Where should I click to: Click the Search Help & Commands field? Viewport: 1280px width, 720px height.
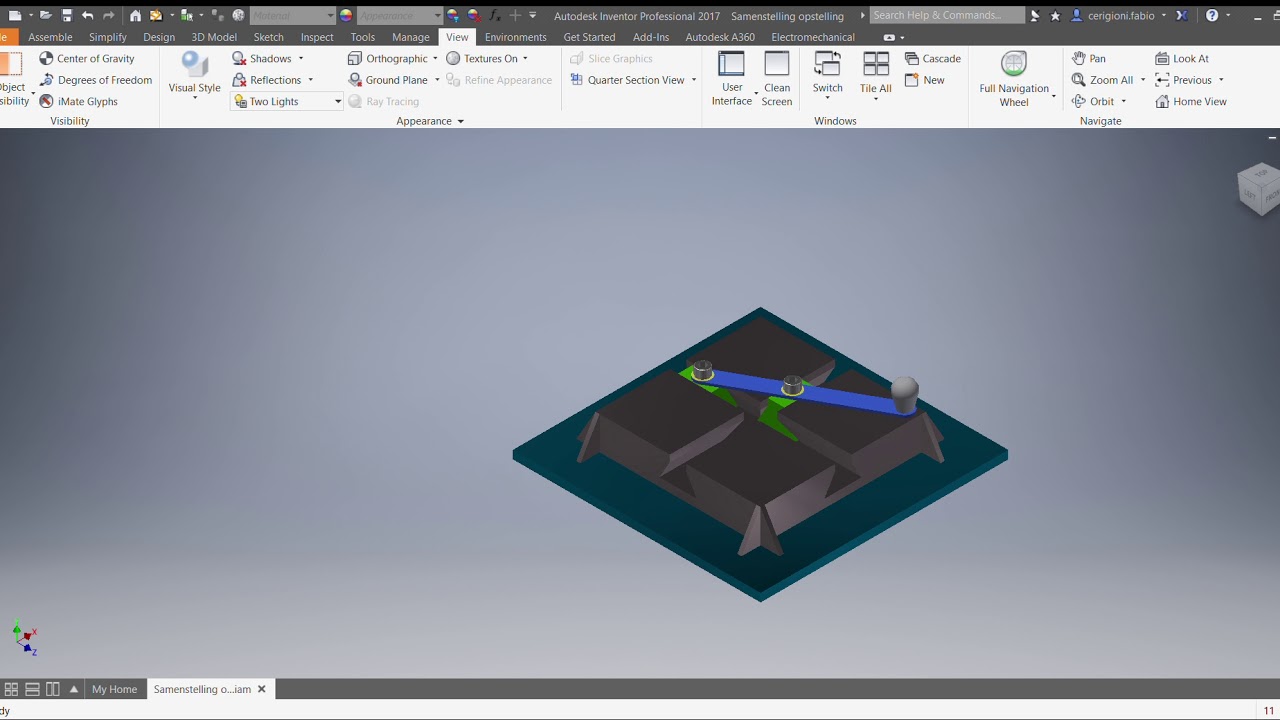pyautogui.click(x=946, y=15)
